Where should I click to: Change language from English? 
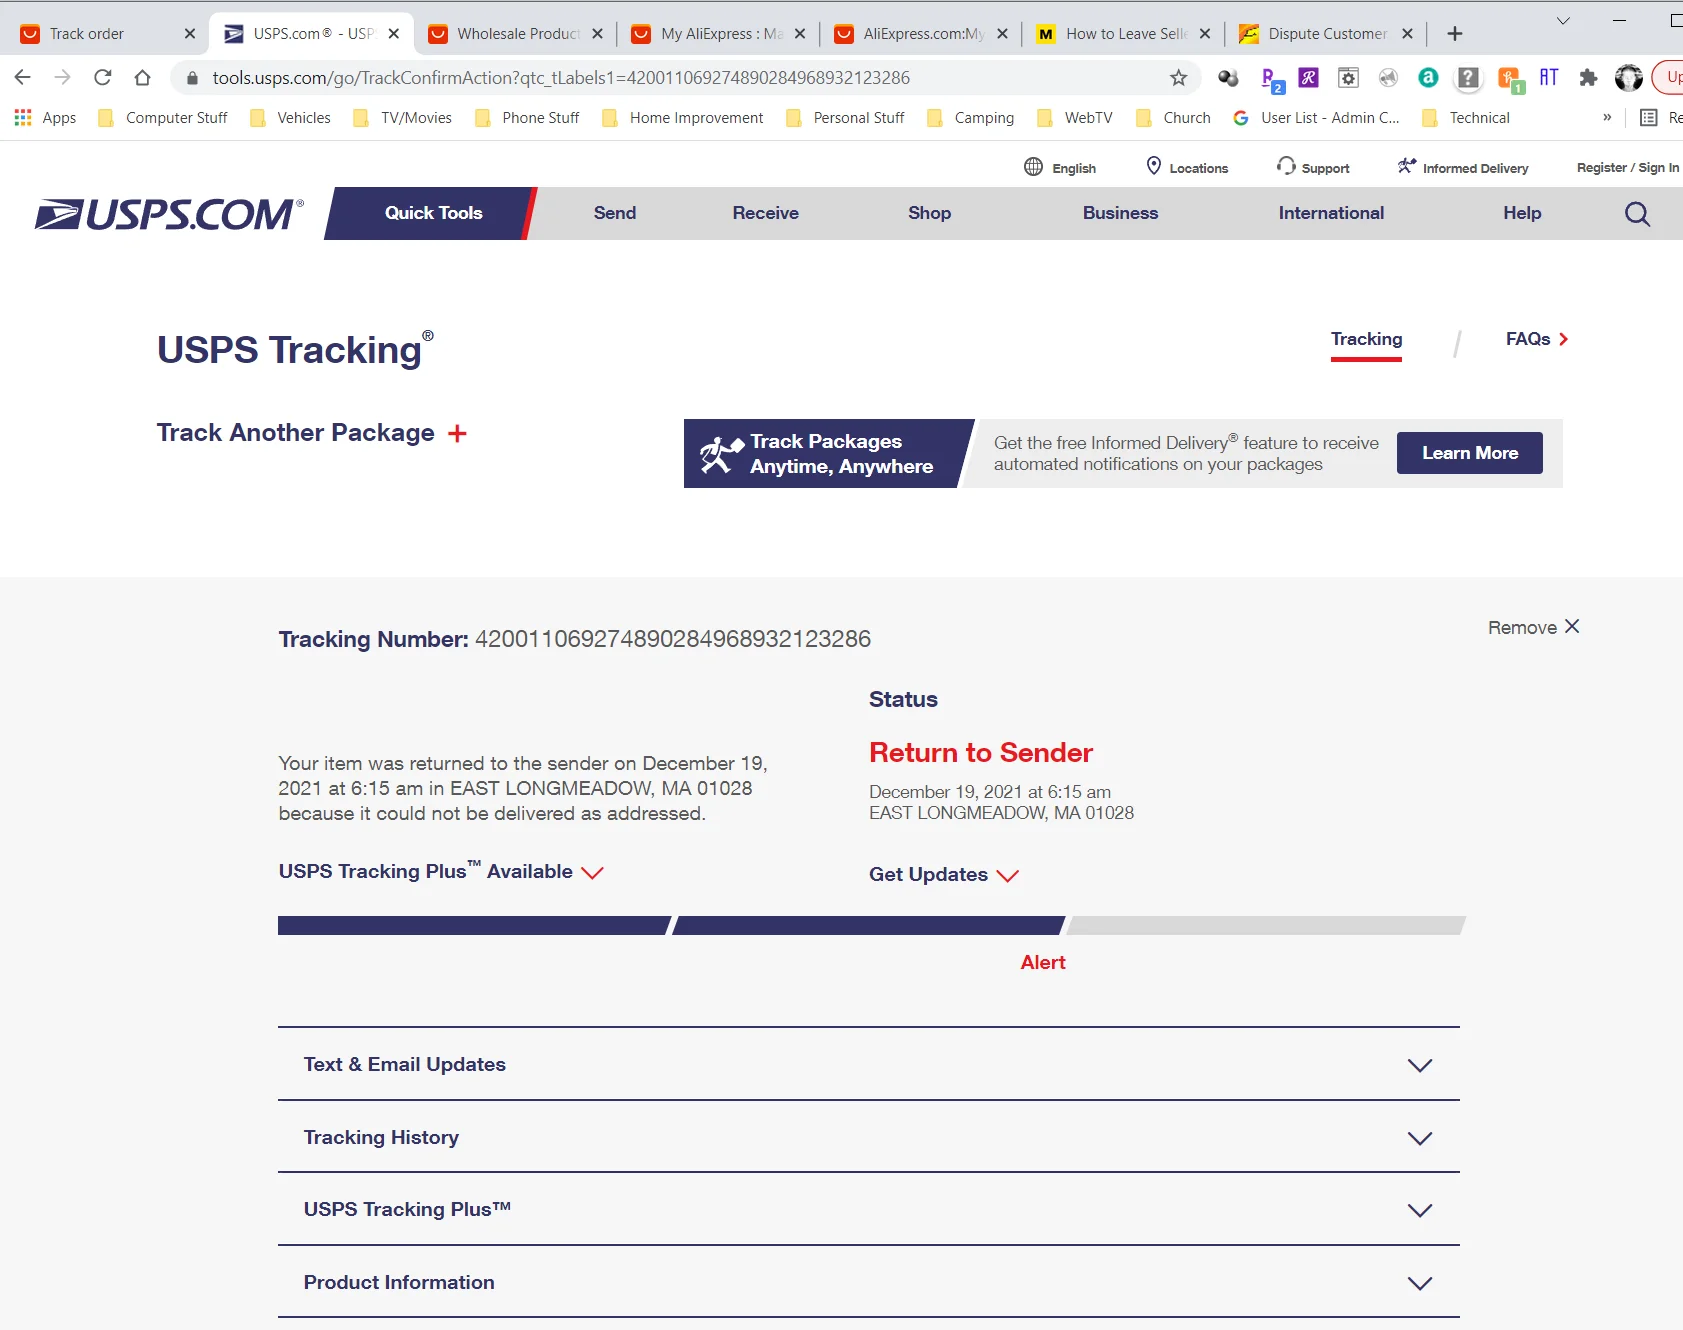pos(1060,167)
